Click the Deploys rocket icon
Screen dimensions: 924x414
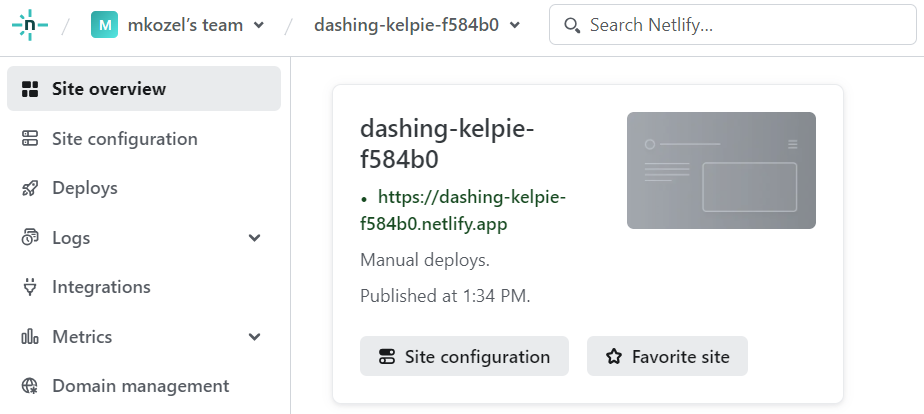click(x=30, y=188)
